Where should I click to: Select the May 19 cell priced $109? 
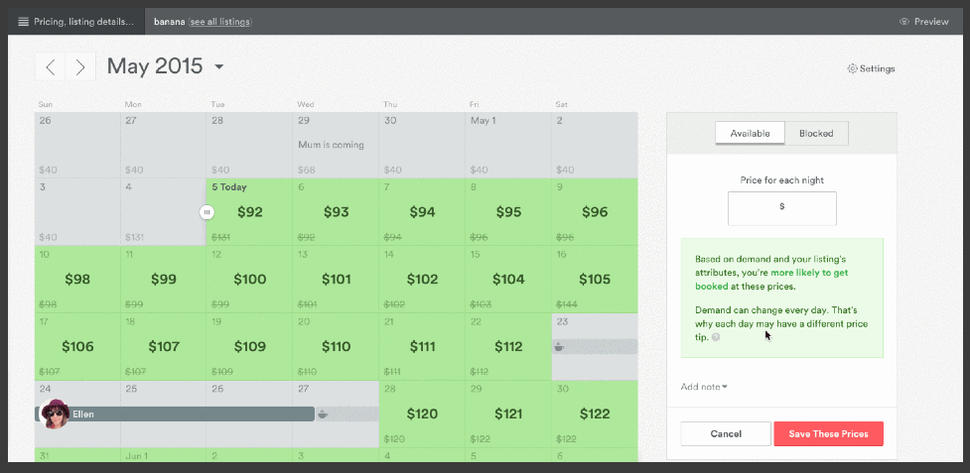249,347
